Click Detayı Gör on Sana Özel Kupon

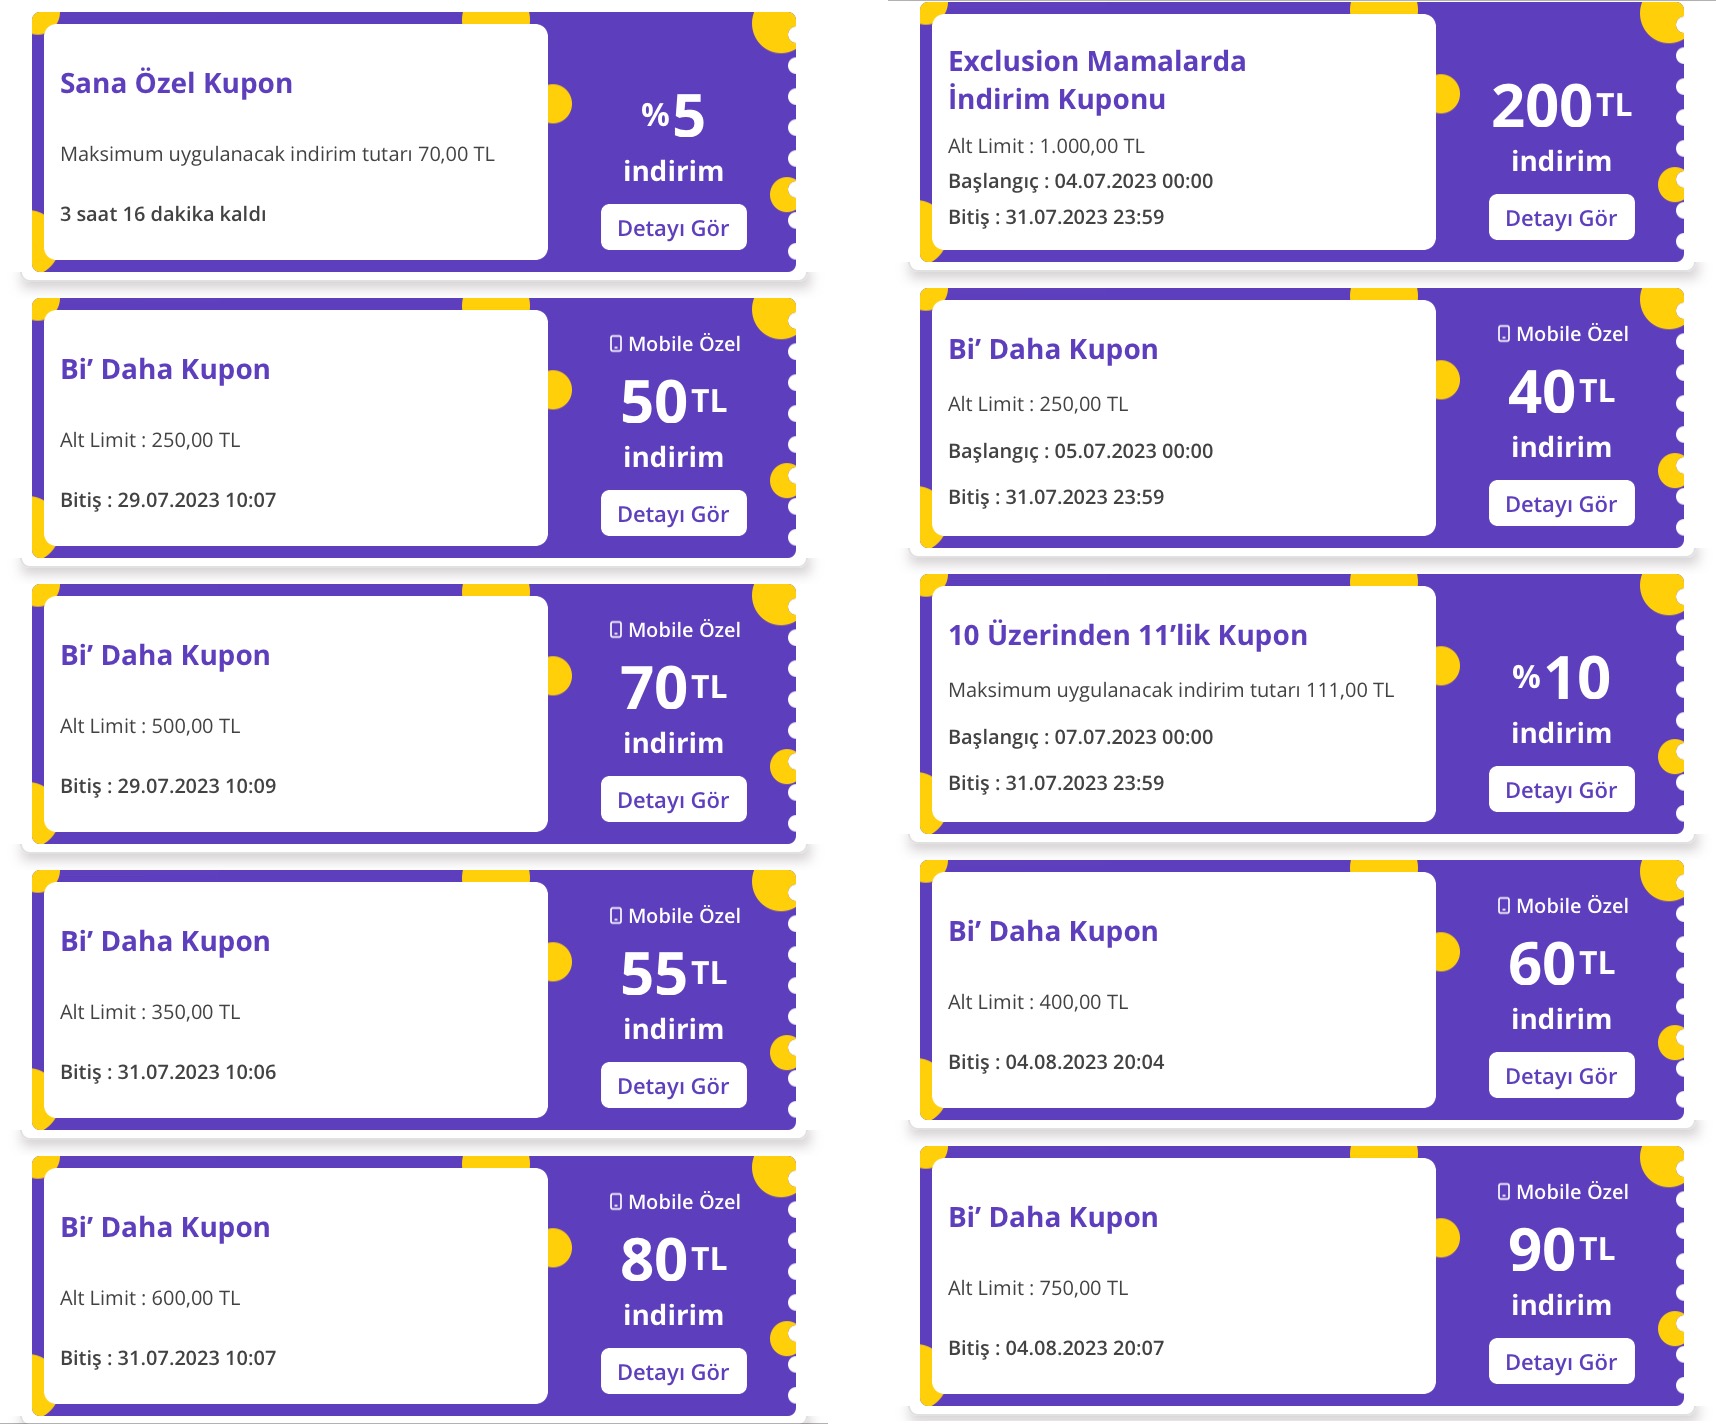[x=673, y=227]
